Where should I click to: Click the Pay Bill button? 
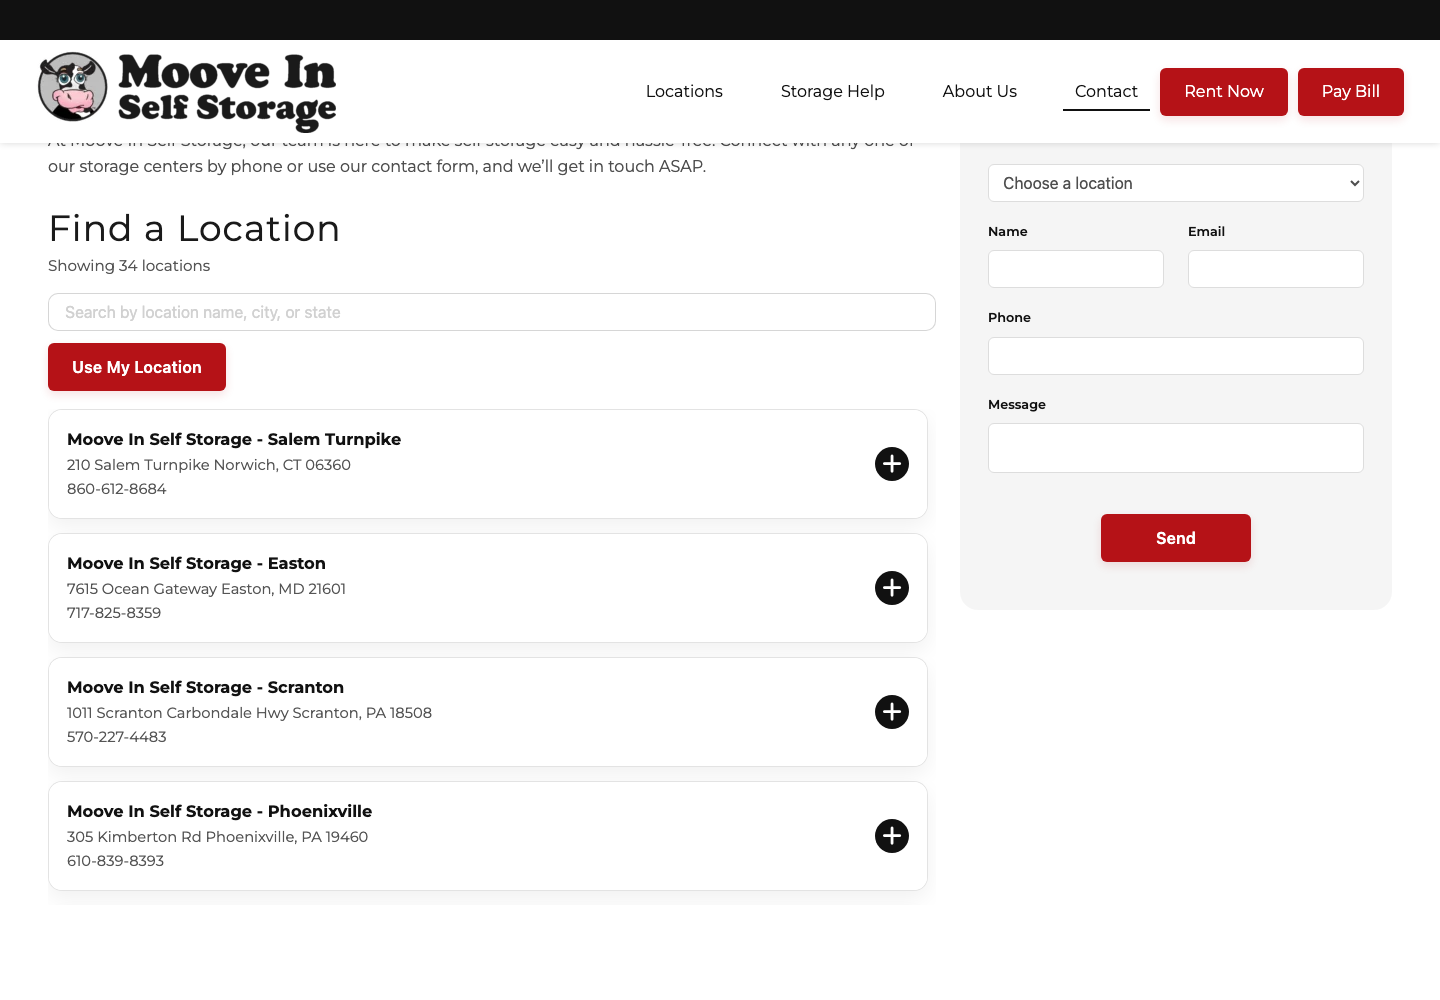[x=1351, y=92]
